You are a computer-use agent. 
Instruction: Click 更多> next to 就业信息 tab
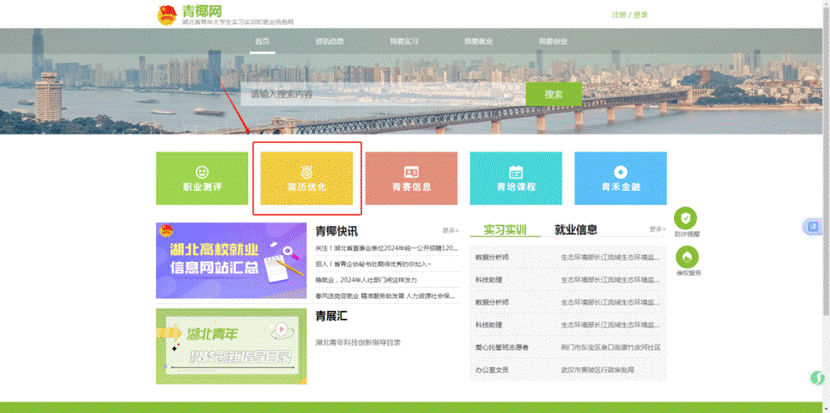pos(657,229)
